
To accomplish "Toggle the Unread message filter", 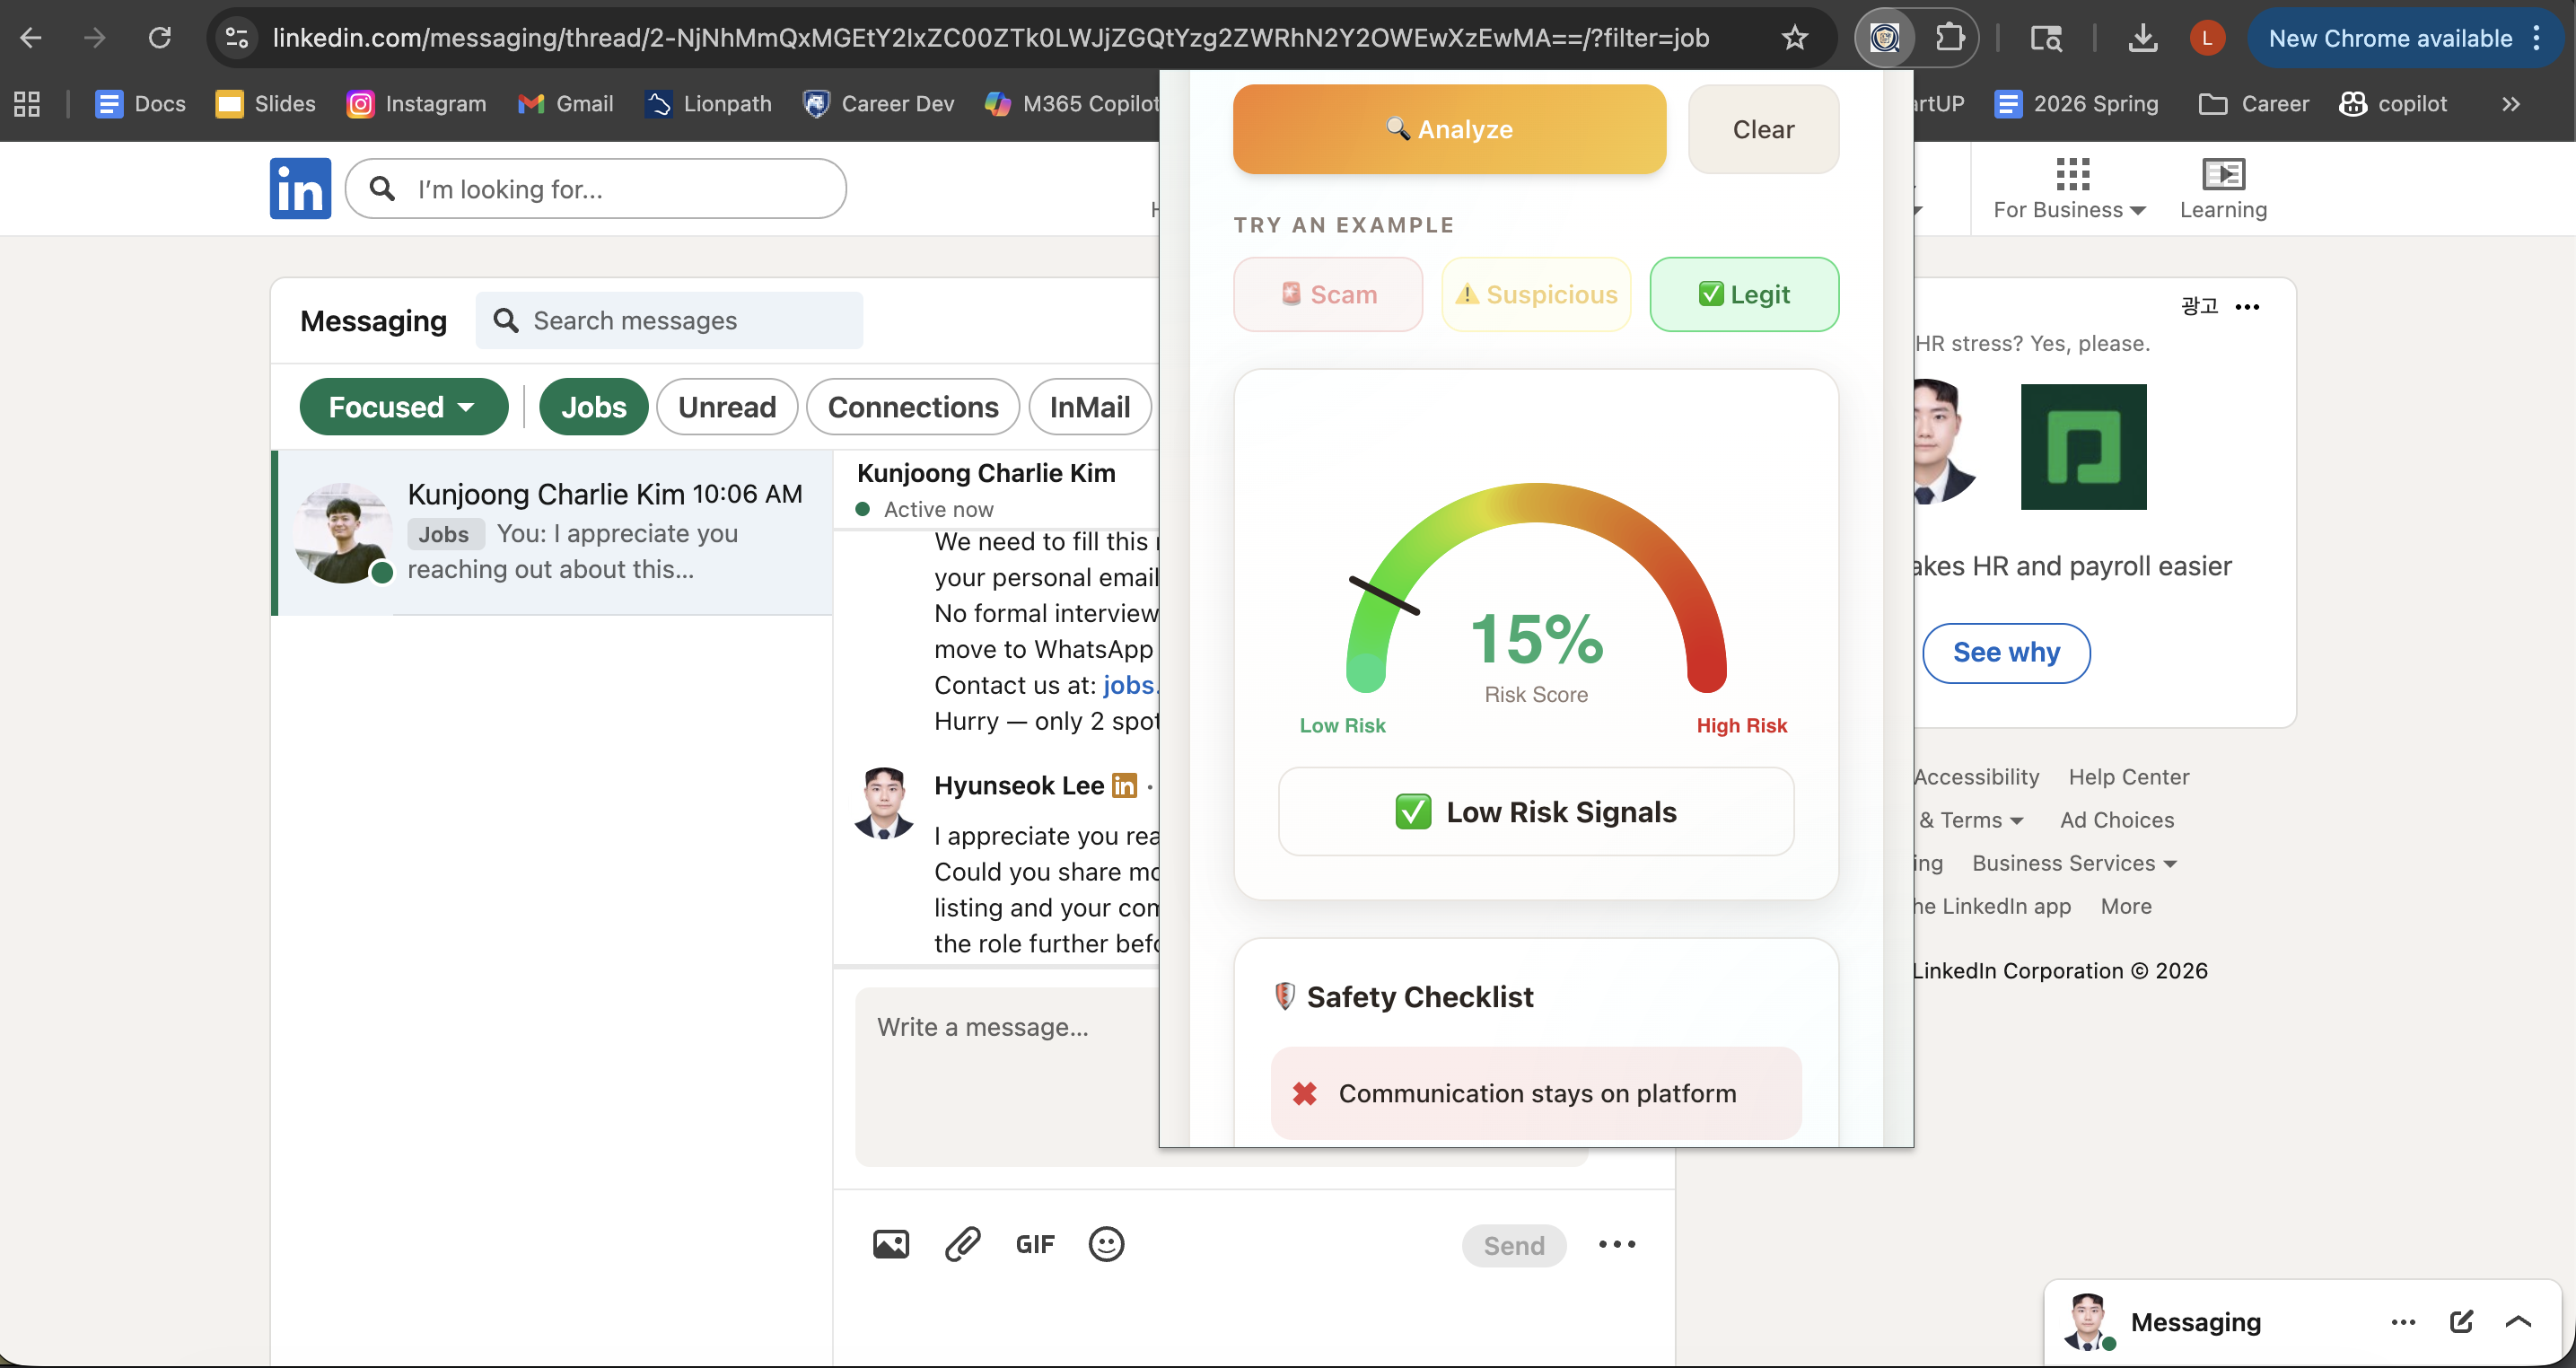I will tap(727, 407).
